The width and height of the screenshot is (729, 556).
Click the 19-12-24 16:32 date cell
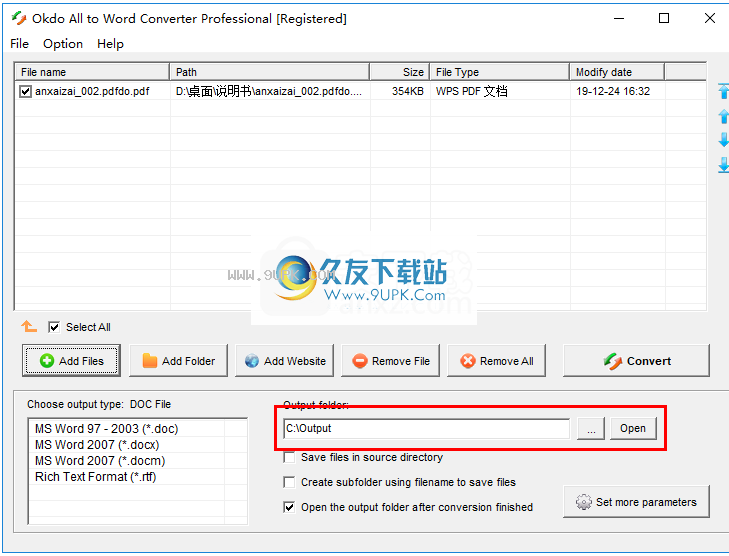pos(613,91)
